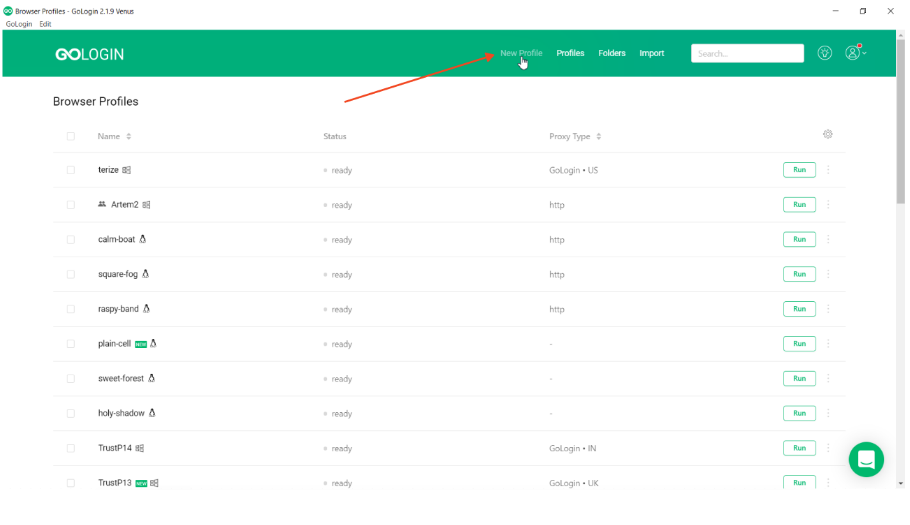Open the live chat bubble
The height and width of the screenshot is (525, 910).
[x=866, y=459]
